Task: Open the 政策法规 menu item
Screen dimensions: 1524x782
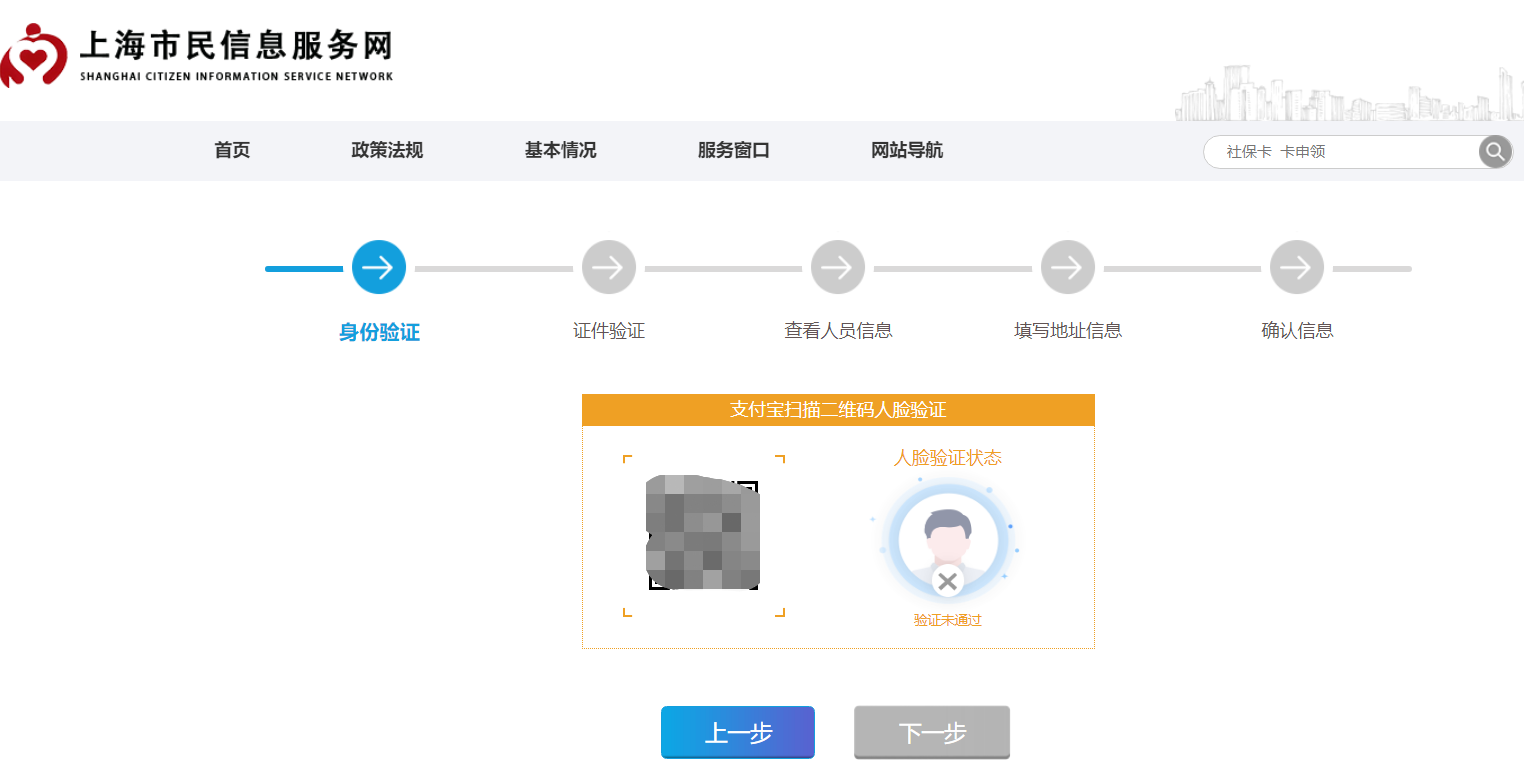Action: point(387,150)
